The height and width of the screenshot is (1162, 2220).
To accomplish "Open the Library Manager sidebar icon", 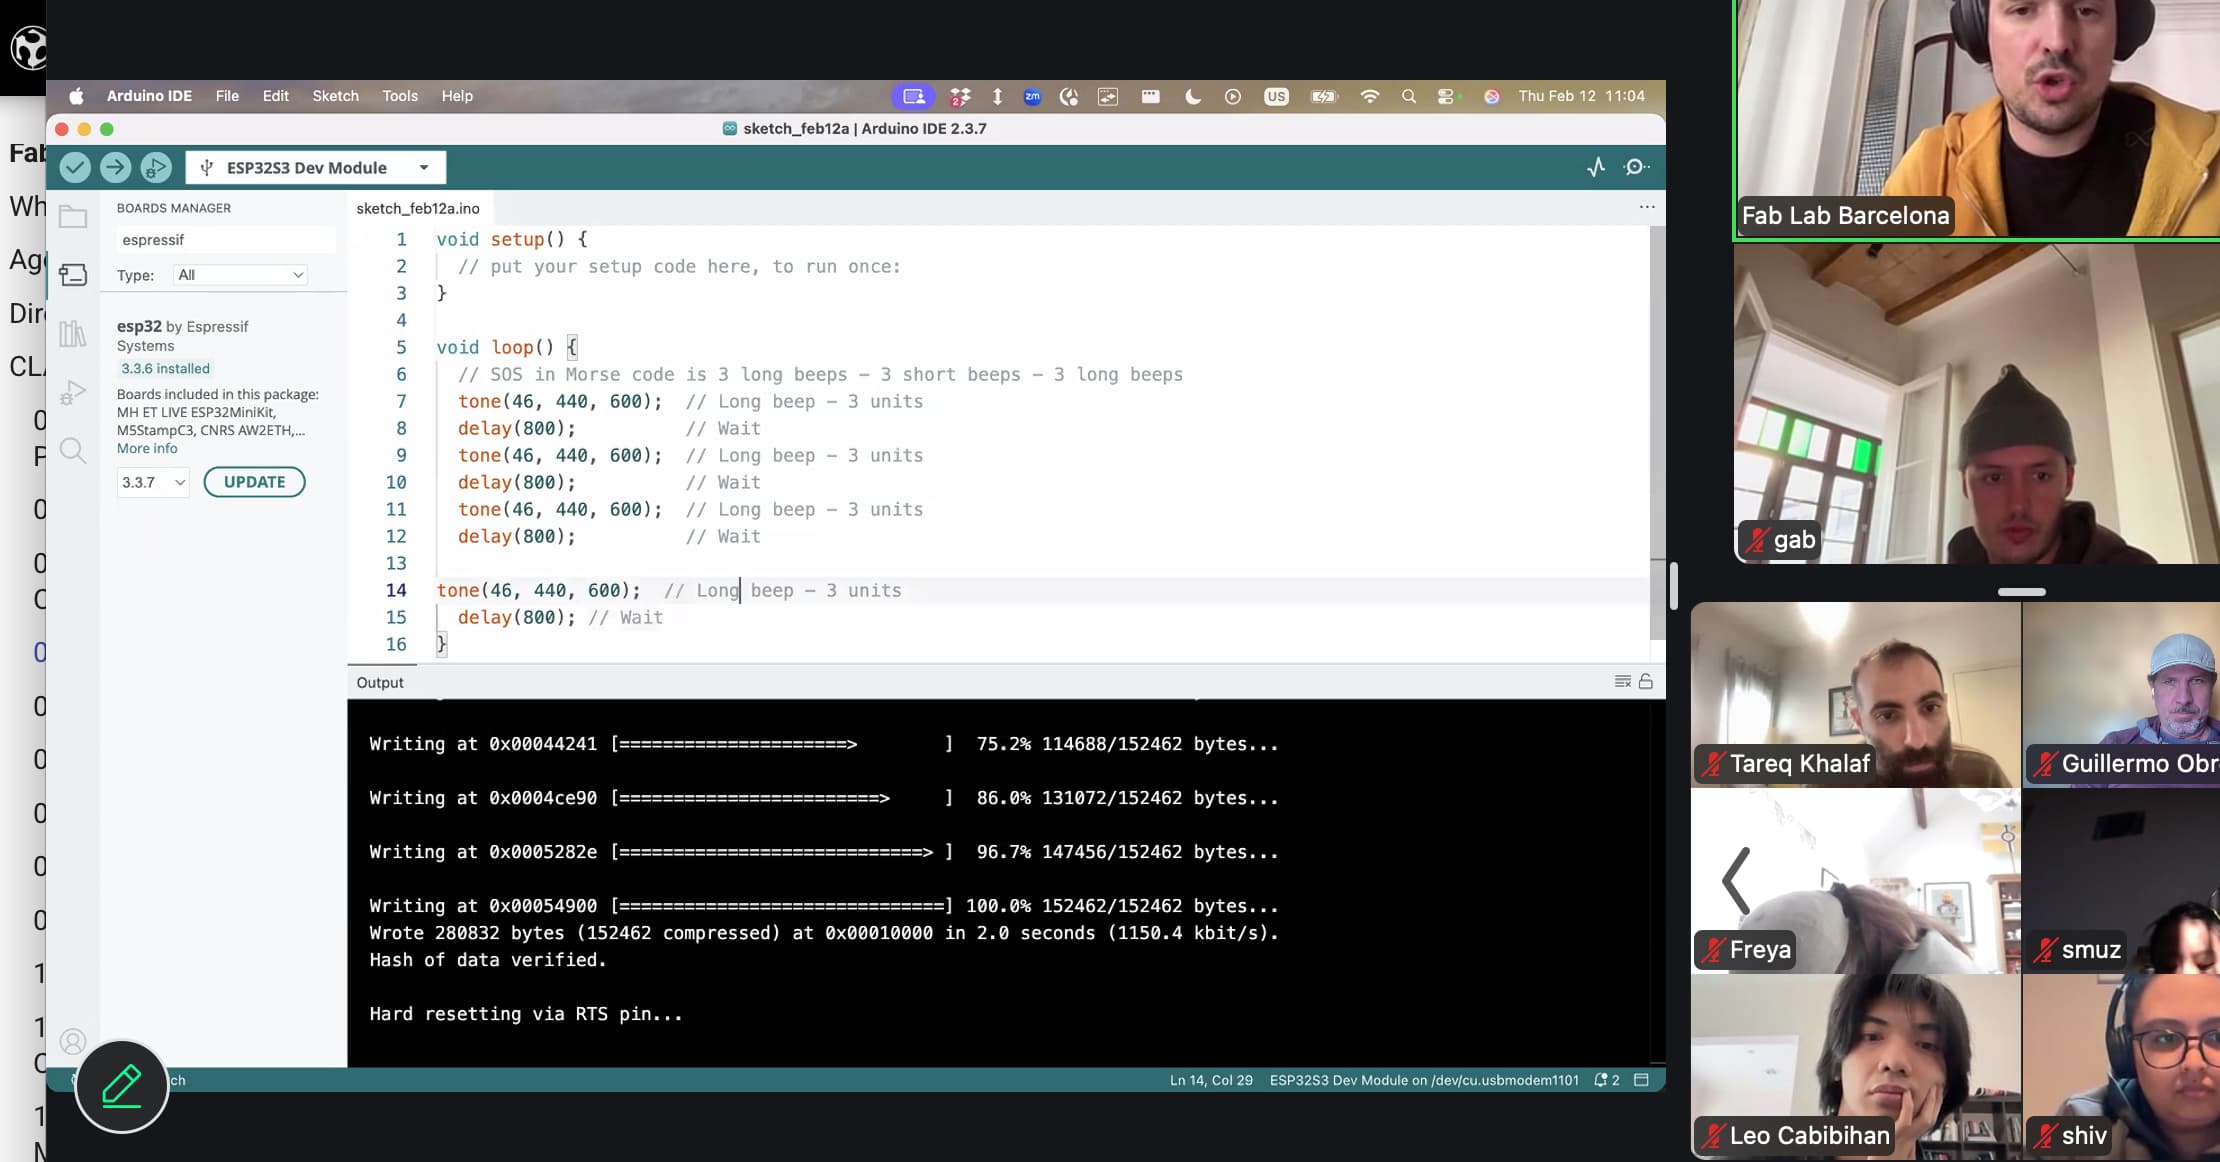I will point(73,333).
